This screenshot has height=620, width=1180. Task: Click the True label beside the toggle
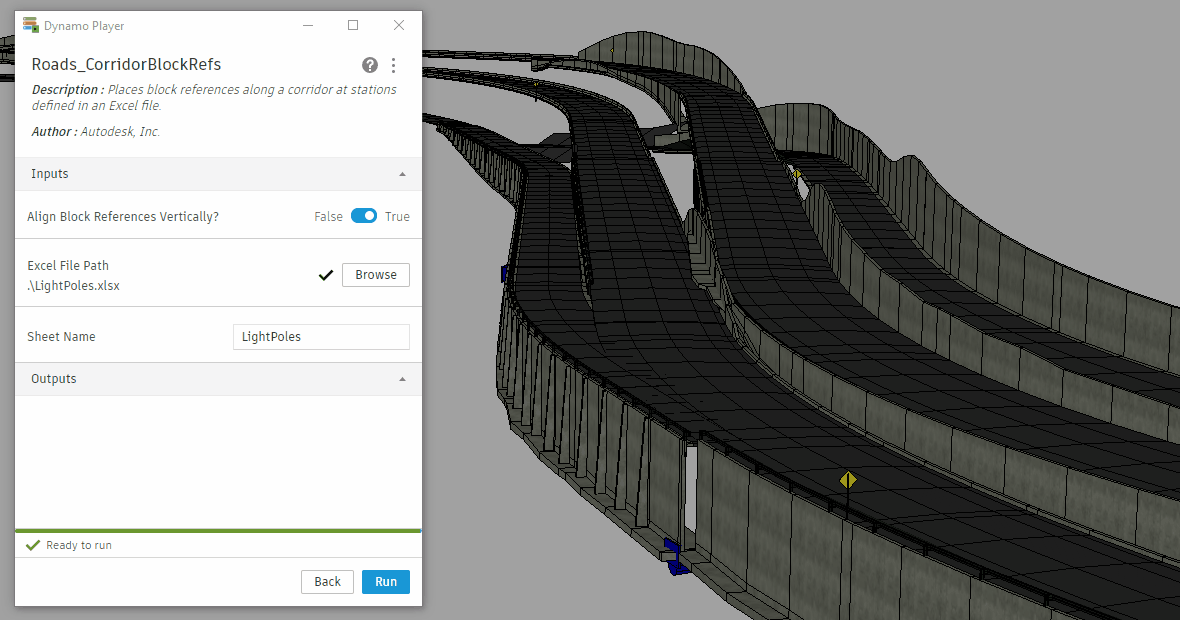pyautogui.click(x=397, y=217)
